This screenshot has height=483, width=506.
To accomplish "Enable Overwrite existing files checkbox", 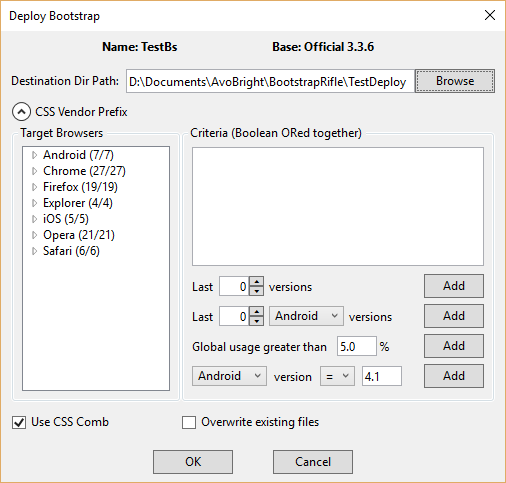I will pos(189,422).
